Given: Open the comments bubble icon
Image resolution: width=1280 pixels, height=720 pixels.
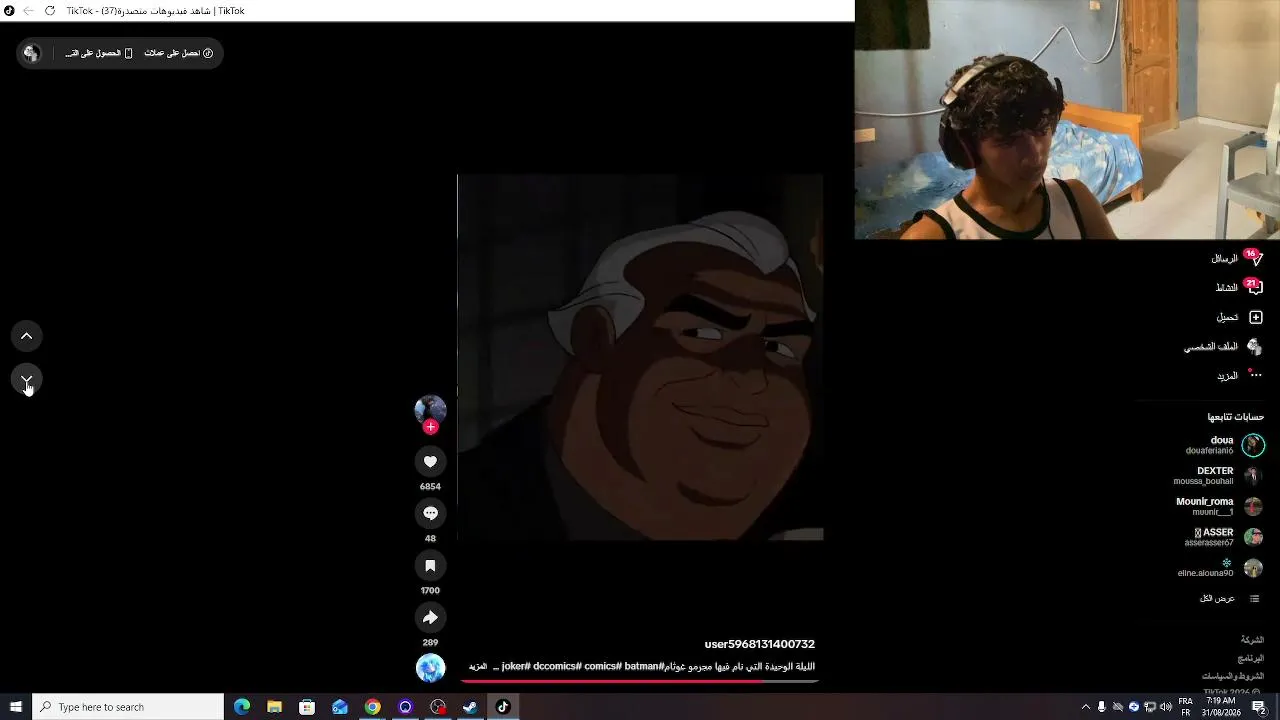Looking at the screenshot, I should 430,513.
